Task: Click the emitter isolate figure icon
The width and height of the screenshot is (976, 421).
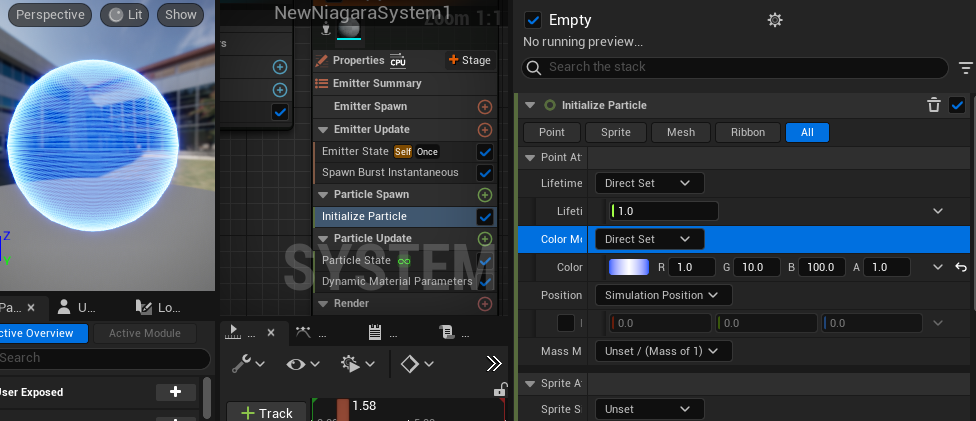Action: coord(326,29)
